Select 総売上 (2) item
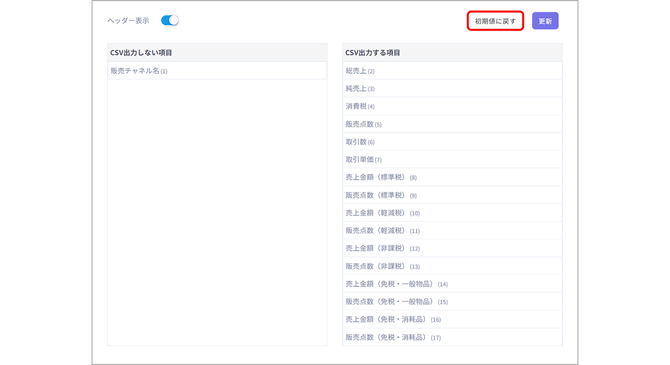Screen dimensions: 670x365 pyautogui.click(x=452, y=71)
